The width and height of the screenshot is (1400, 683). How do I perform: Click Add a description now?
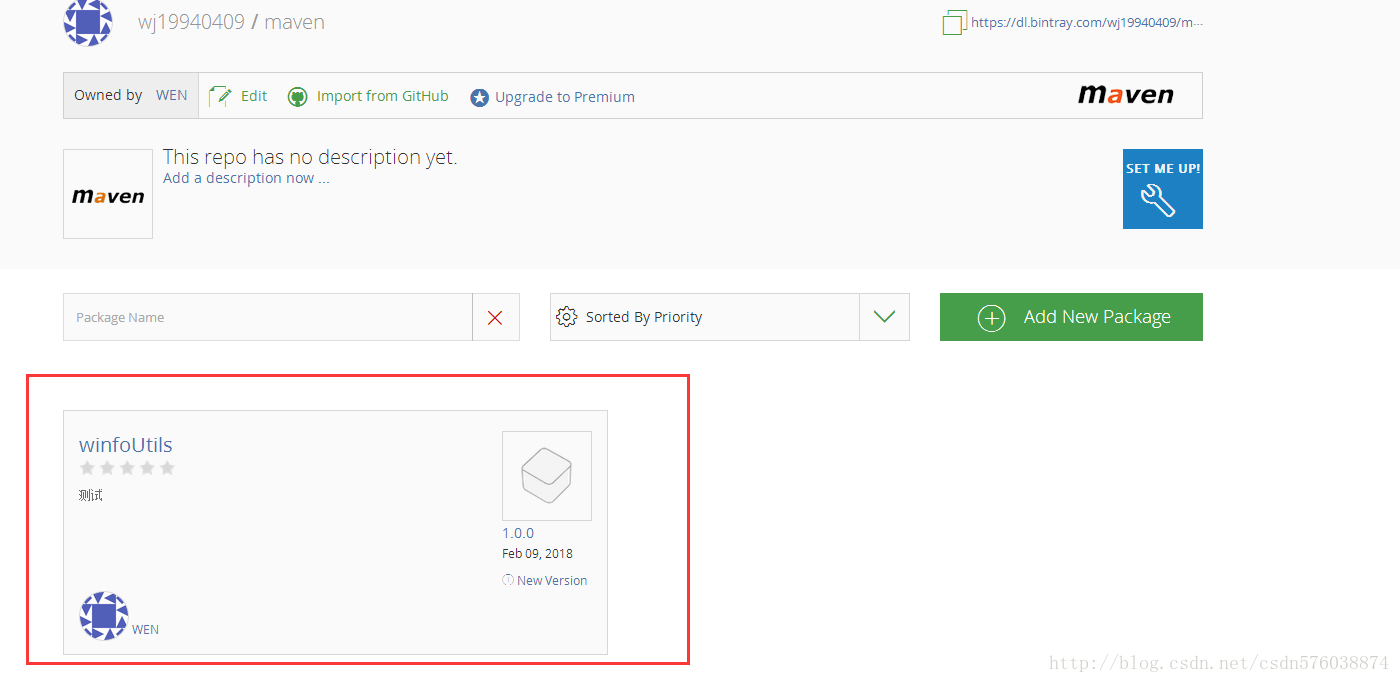(246, 178)
